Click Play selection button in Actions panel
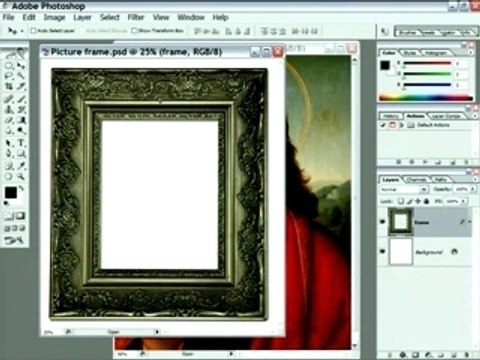Screen dimensions: 480x360 point(425,162)
